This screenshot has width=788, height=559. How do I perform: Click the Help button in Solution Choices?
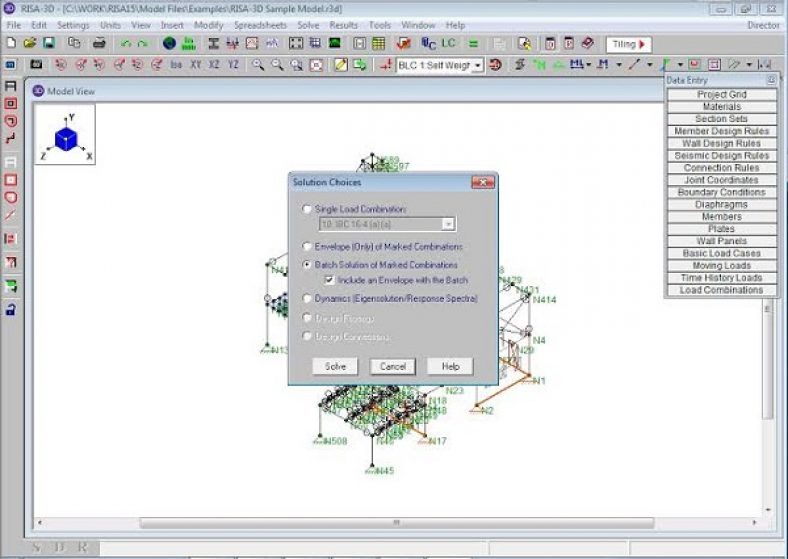[450, 366]
